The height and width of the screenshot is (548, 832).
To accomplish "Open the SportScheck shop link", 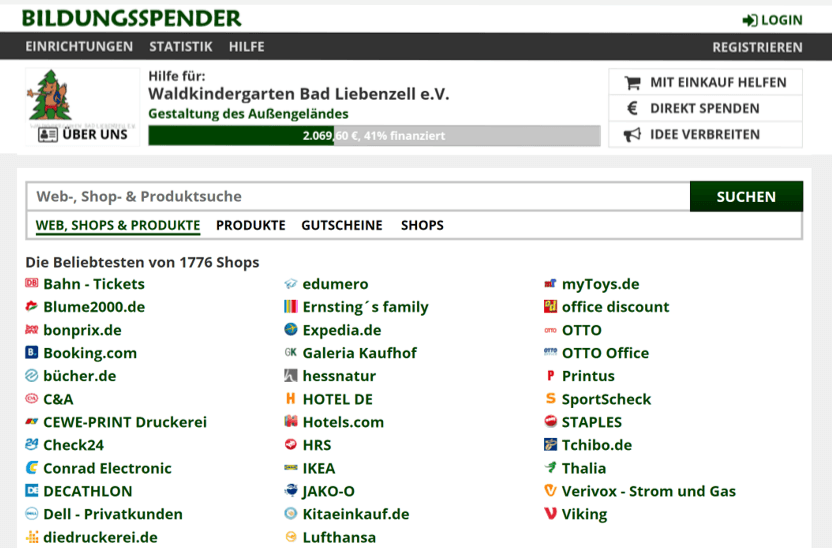I will (606, 399).
